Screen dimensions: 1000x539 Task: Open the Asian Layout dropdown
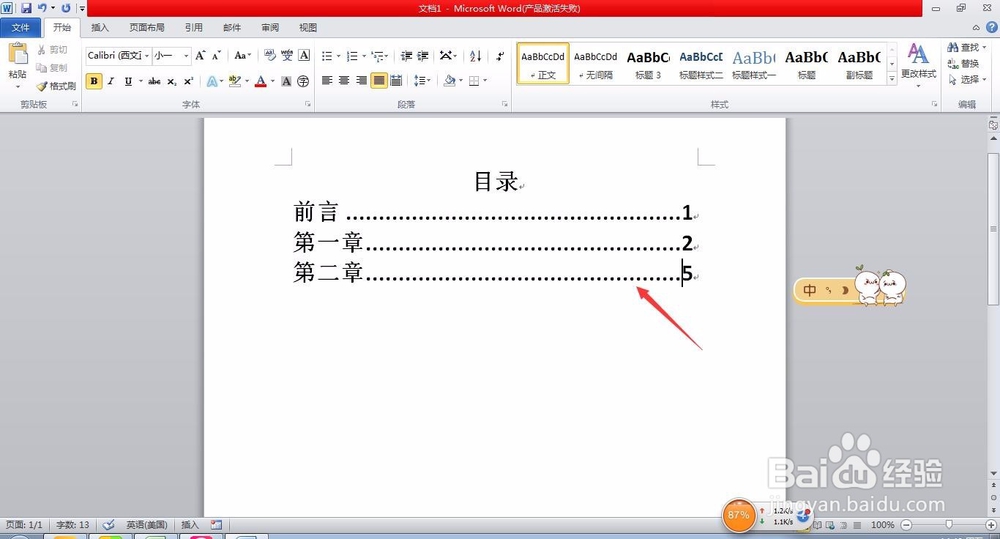[x=448, y=55]
